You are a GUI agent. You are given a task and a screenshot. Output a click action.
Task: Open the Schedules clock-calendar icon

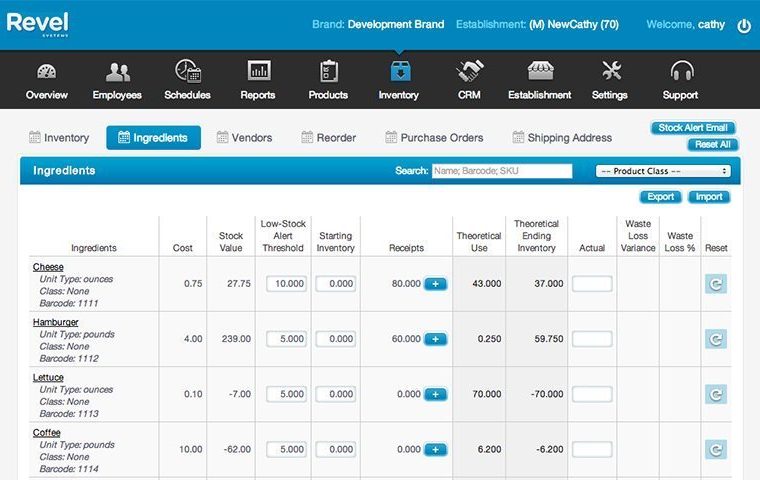click(188, 71)
